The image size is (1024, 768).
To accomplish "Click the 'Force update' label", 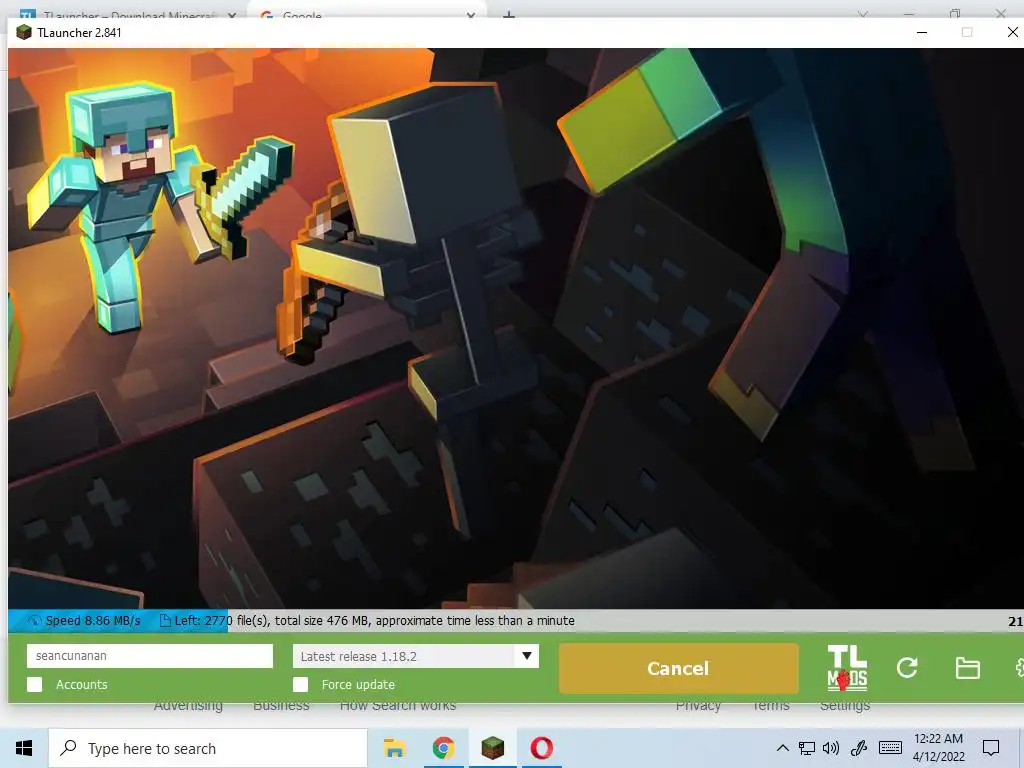I will click(x=358, y=684).
